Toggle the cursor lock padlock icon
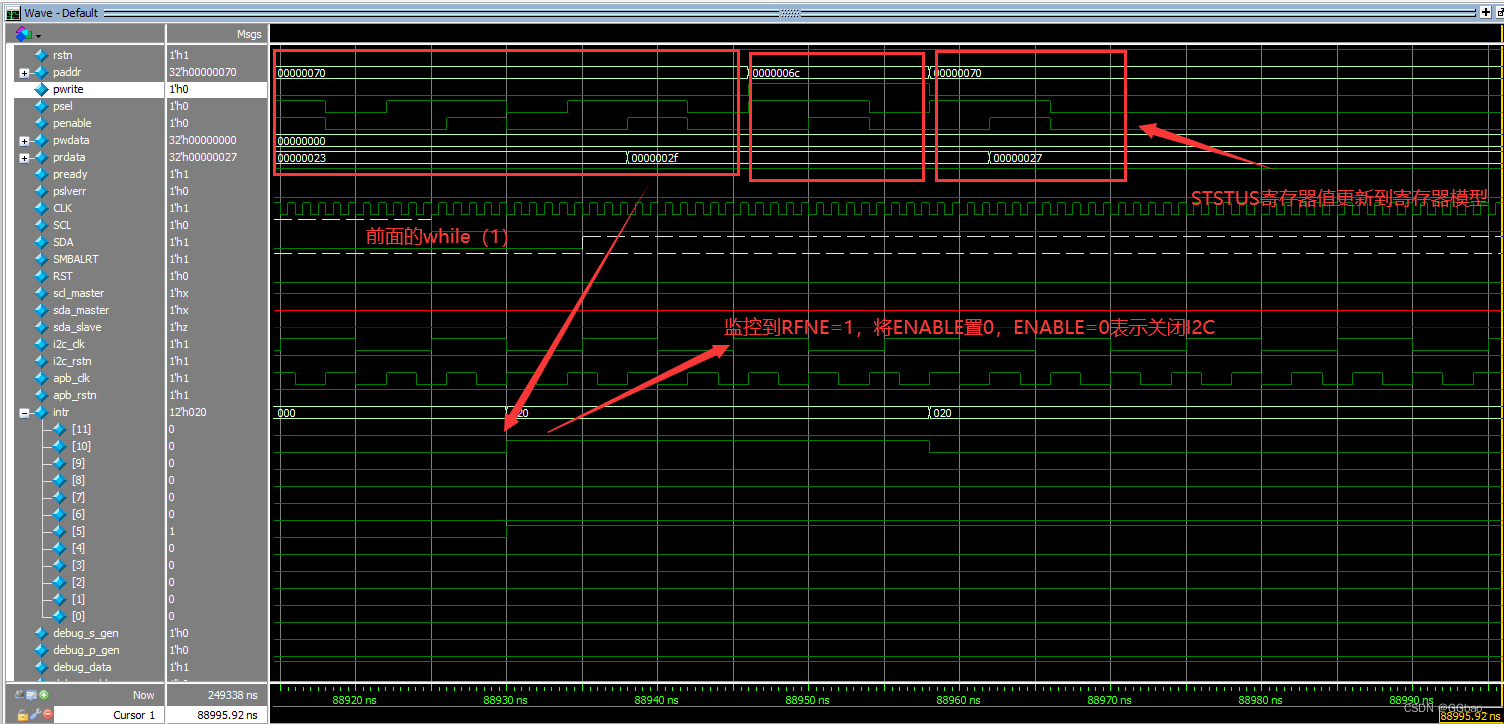This screenshot has width=1504, height=724. click(x=22, y=715)
